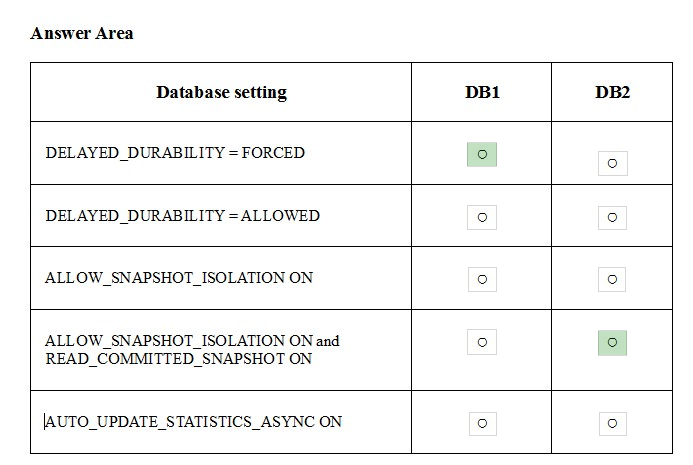Click the Database setting column header
This screenshot has width=693, height=465.
(x=221, y=92)
